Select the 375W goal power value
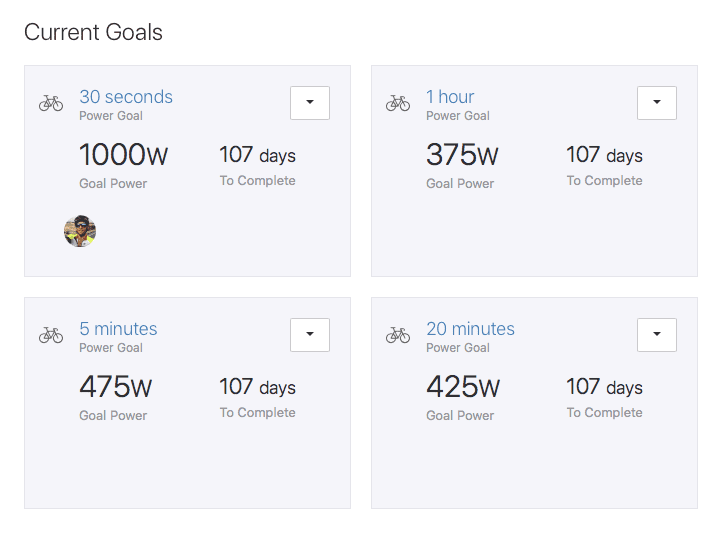 (462, 155)
